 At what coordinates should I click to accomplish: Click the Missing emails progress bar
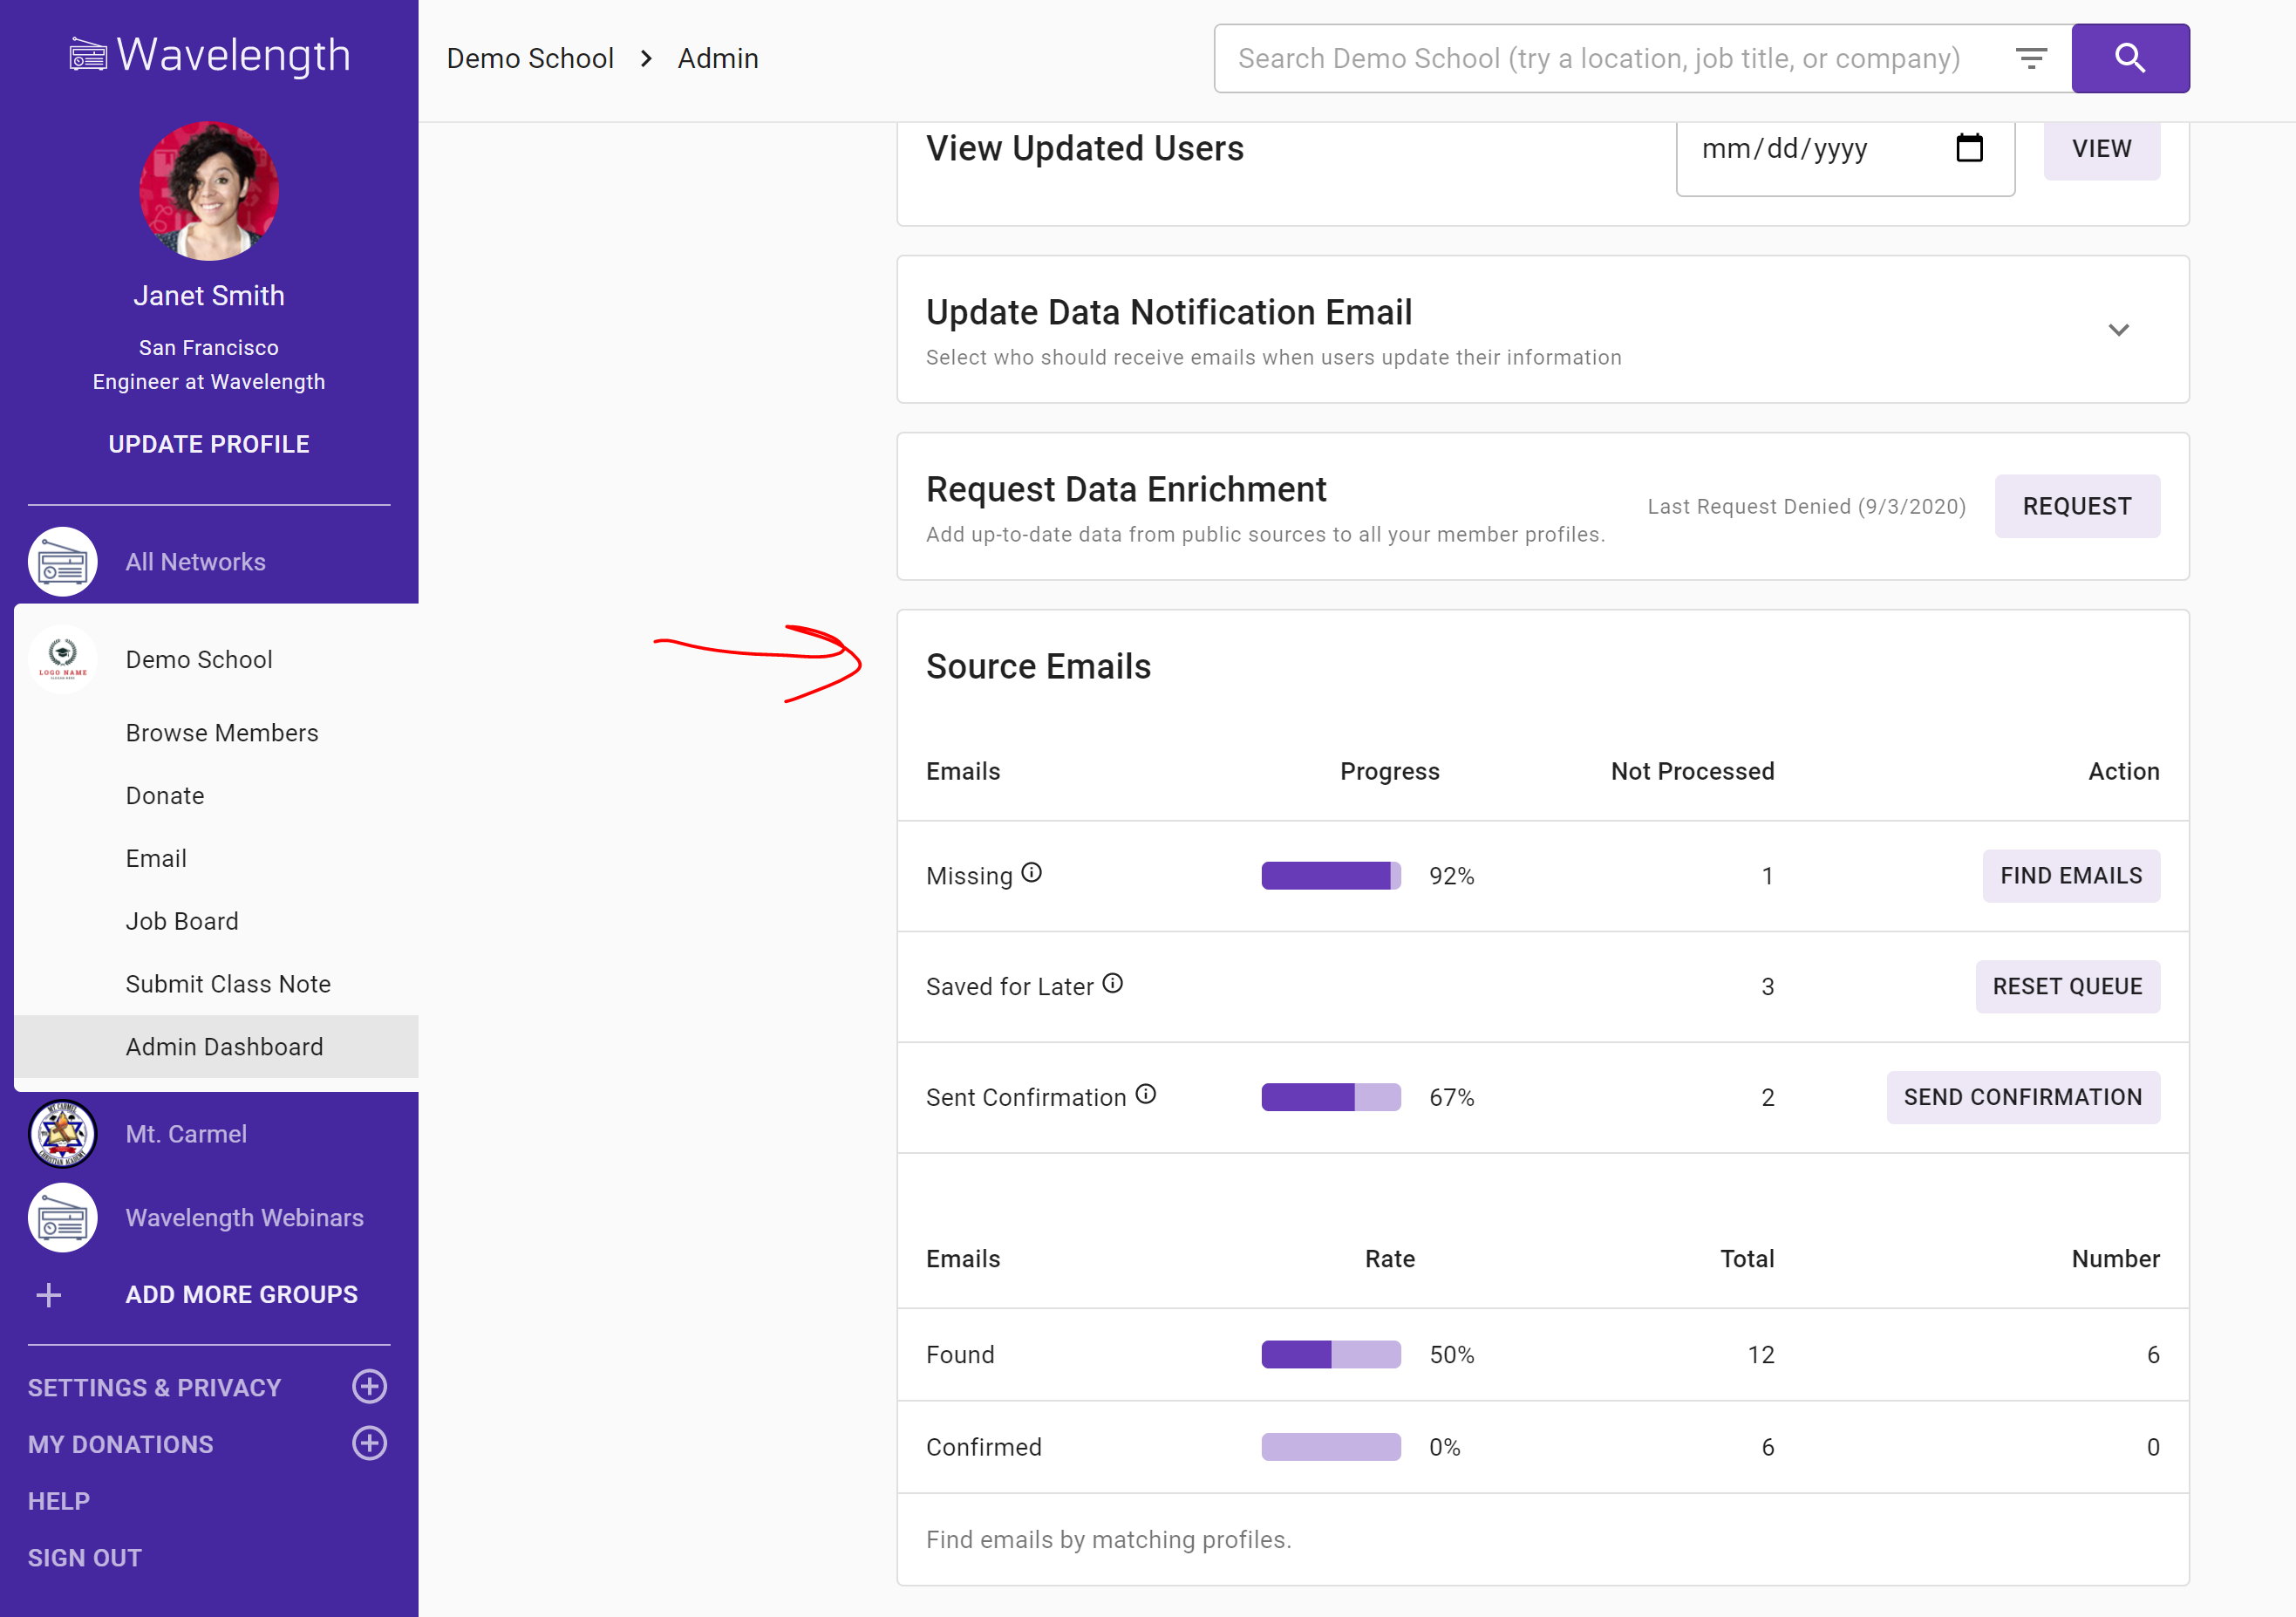[1330, 876]
